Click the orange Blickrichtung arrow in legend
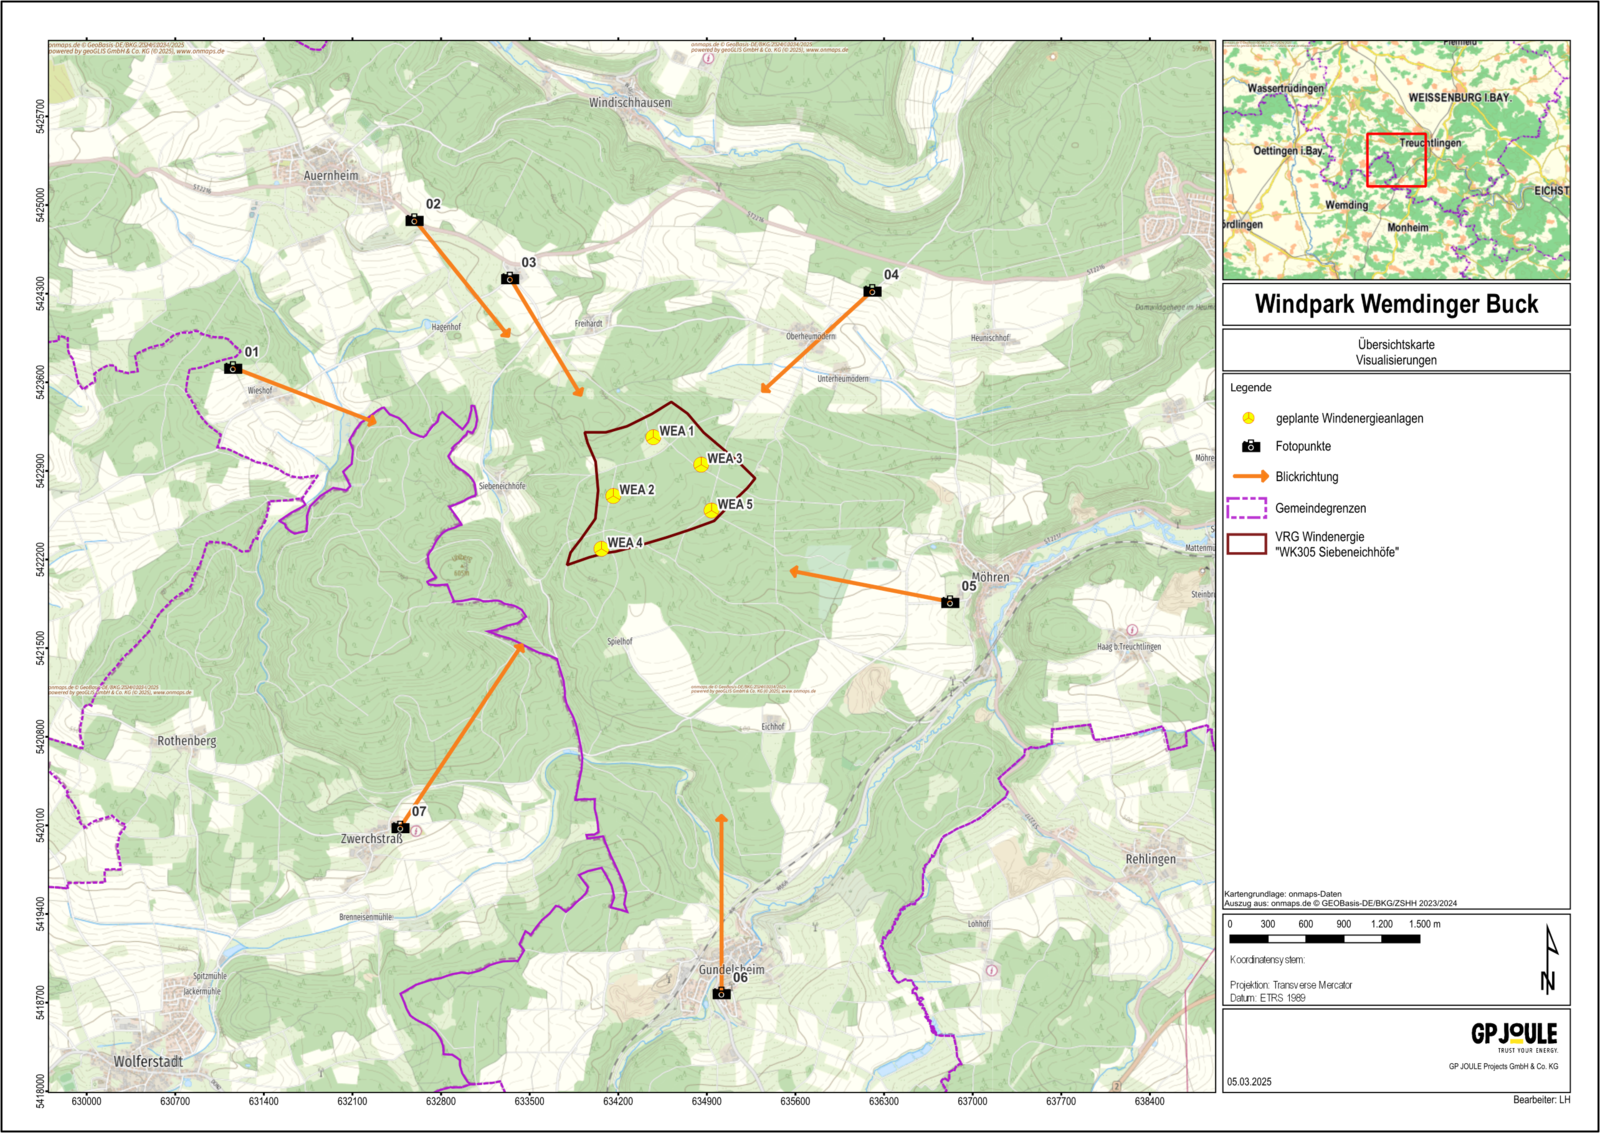The height and width of the screenshot is (1133, 1600). [x=1250, y=477]
